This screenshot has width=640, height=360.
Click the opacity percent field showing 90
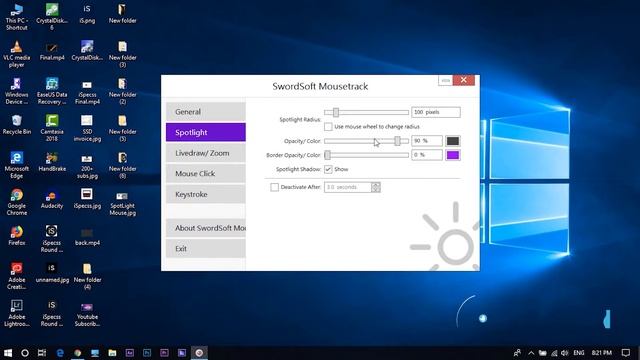coord(427,141)
